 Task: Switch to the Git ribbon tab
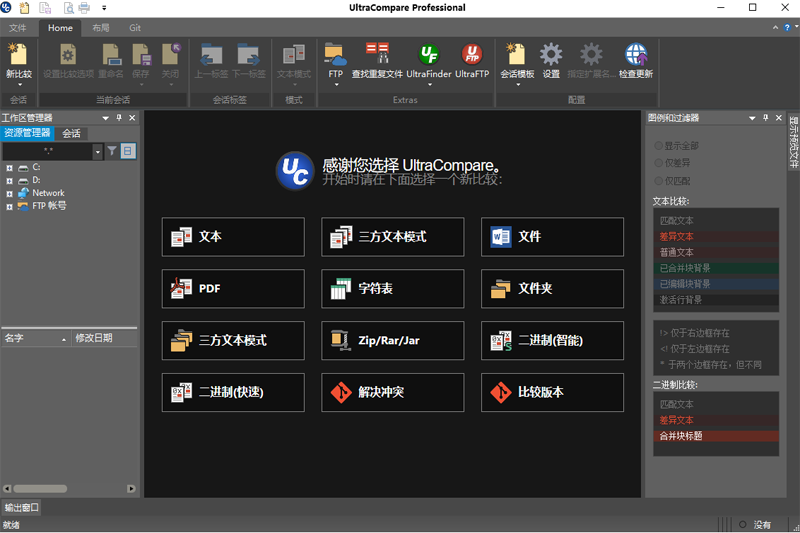click(135, 28)
